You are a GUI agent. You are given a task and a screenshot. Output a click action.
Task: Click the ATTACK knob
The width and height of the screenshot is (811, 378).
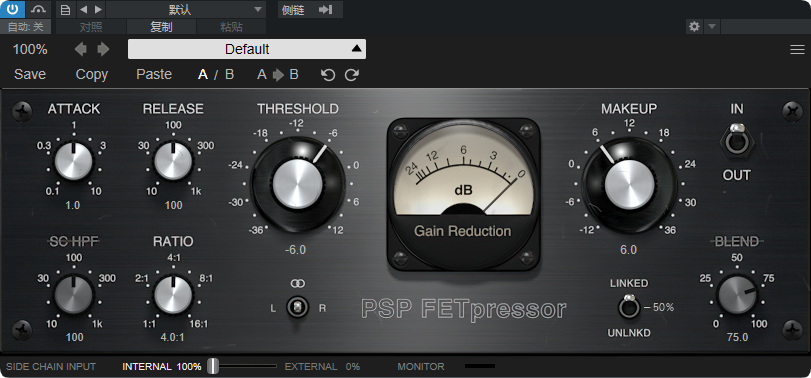[73, 161]
